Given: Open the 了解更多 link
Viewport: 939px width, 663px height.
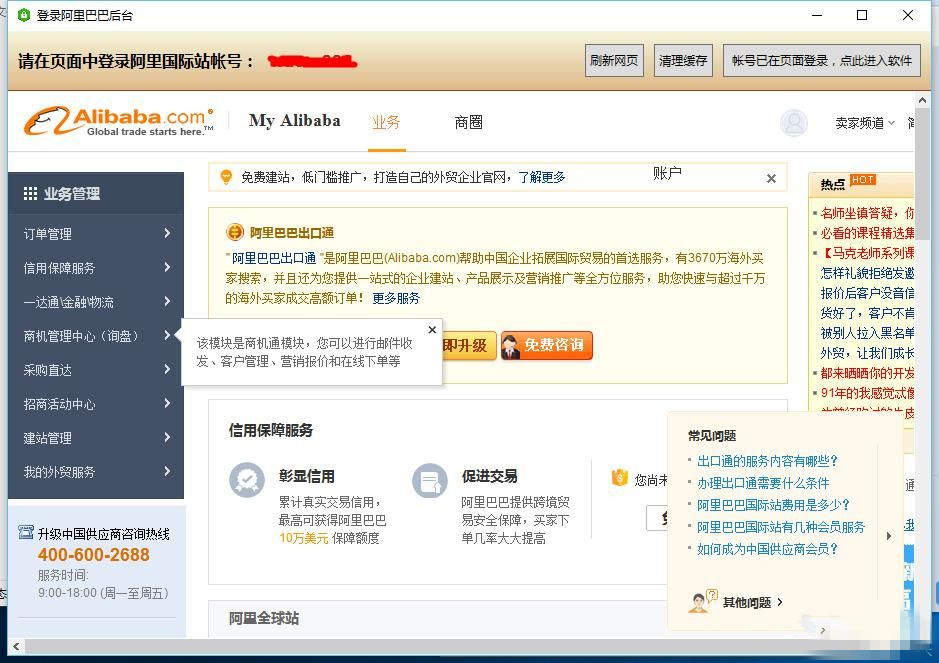Looking at the screenshot, I should [541, 177].
